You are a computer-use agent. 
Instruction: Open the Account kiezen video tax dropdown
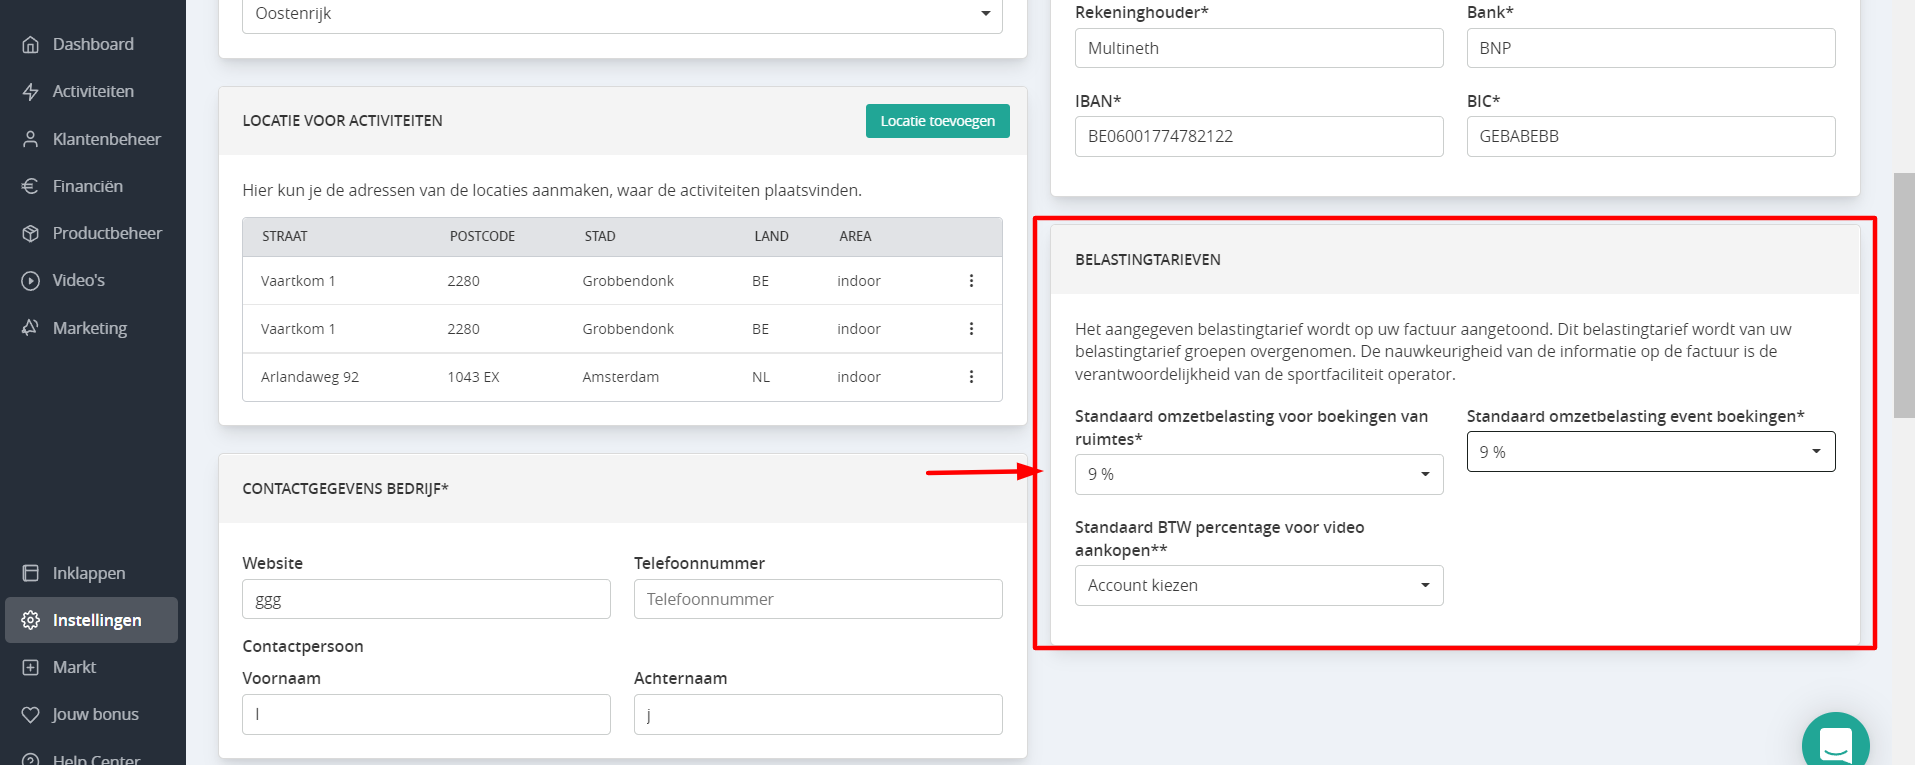click(1259, 585)
